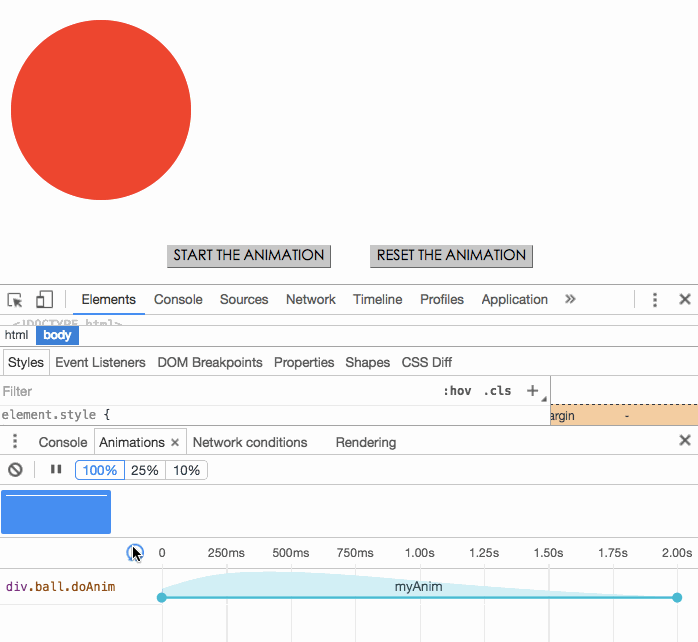Image resolution: width=698 pixels, height=642 pixels.
Task: Activate the inspect element picker icon
Action: point(15,300)
